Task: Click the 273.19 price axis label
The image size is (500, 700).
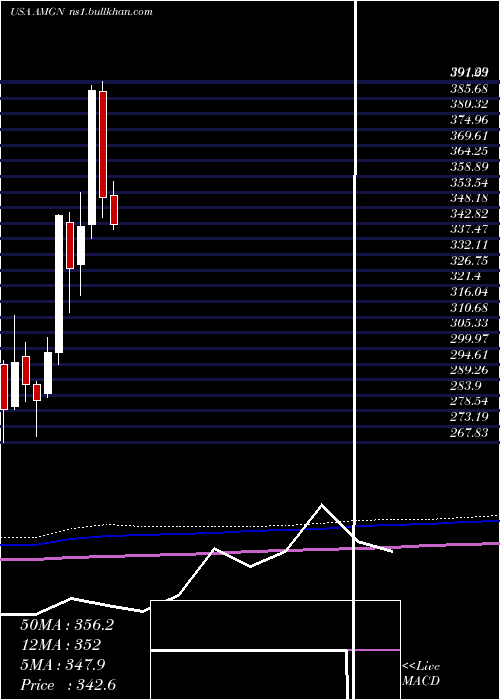Action: pyautogui.click(x=469, y=417)
